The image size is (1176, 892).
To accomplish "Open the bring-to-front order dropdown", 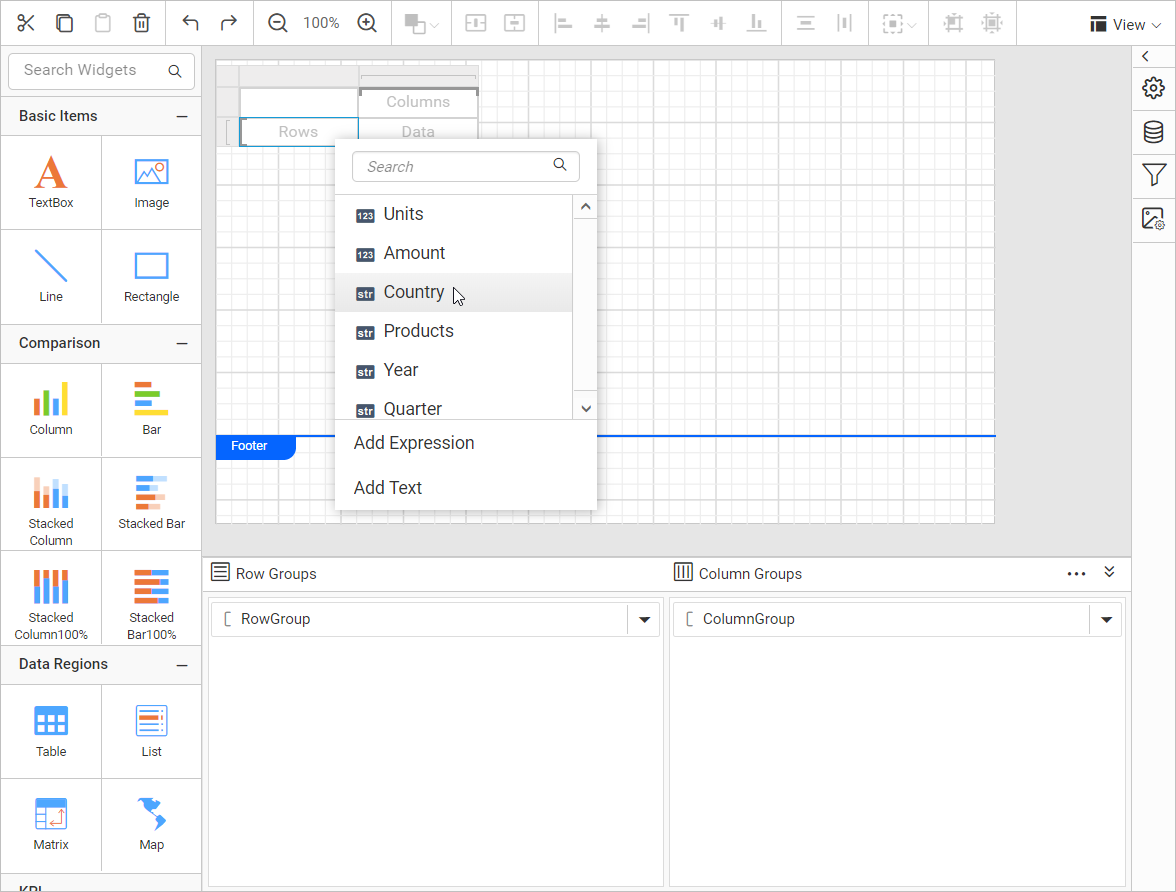I will [421, 24].
